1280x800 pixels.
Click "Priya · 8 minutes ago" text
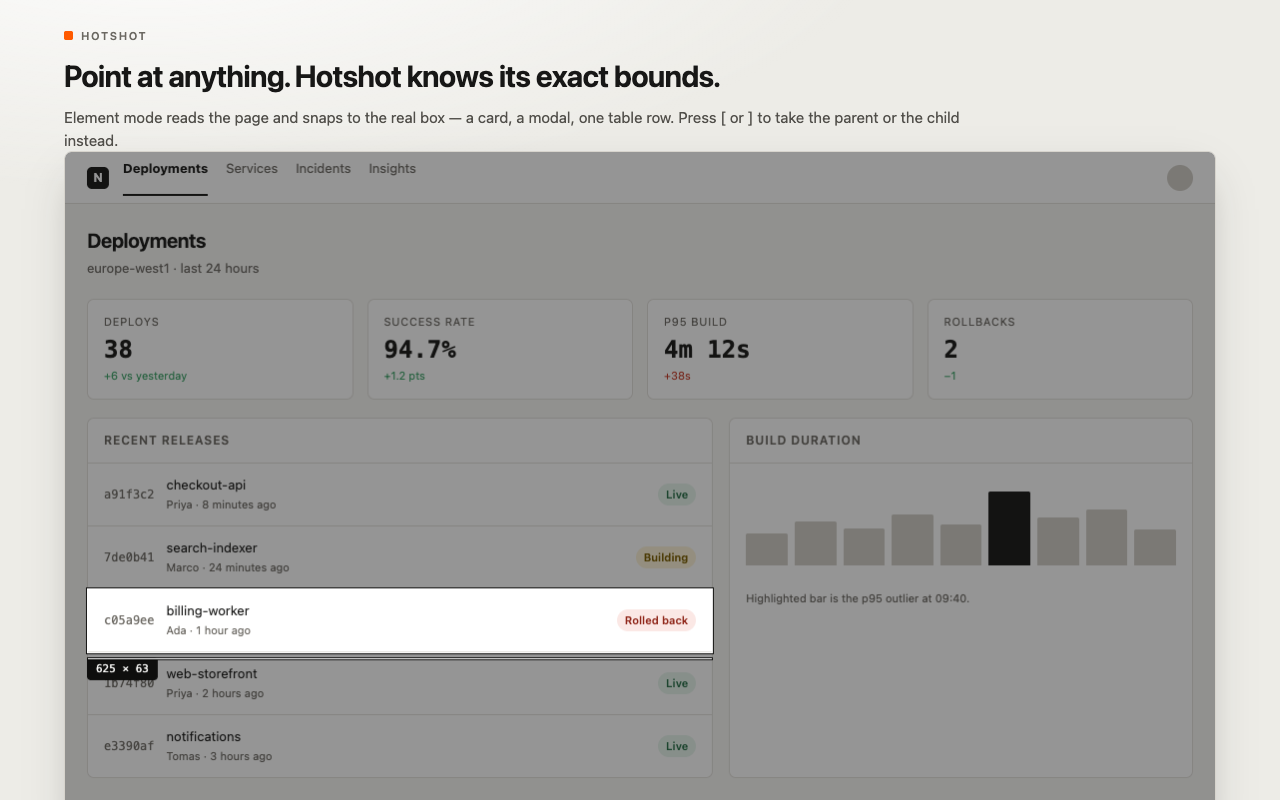click(x=221, y=505)
